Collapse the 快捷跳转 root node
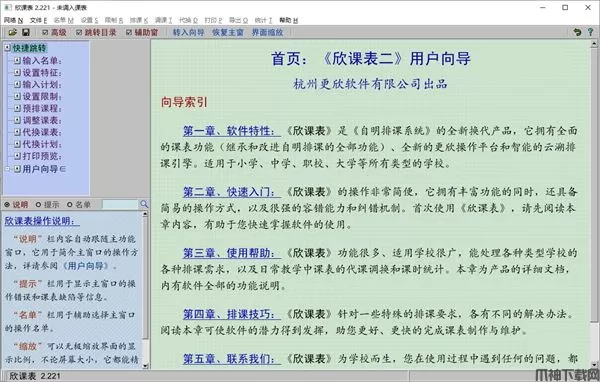600x382 pixels. (7, 48)
